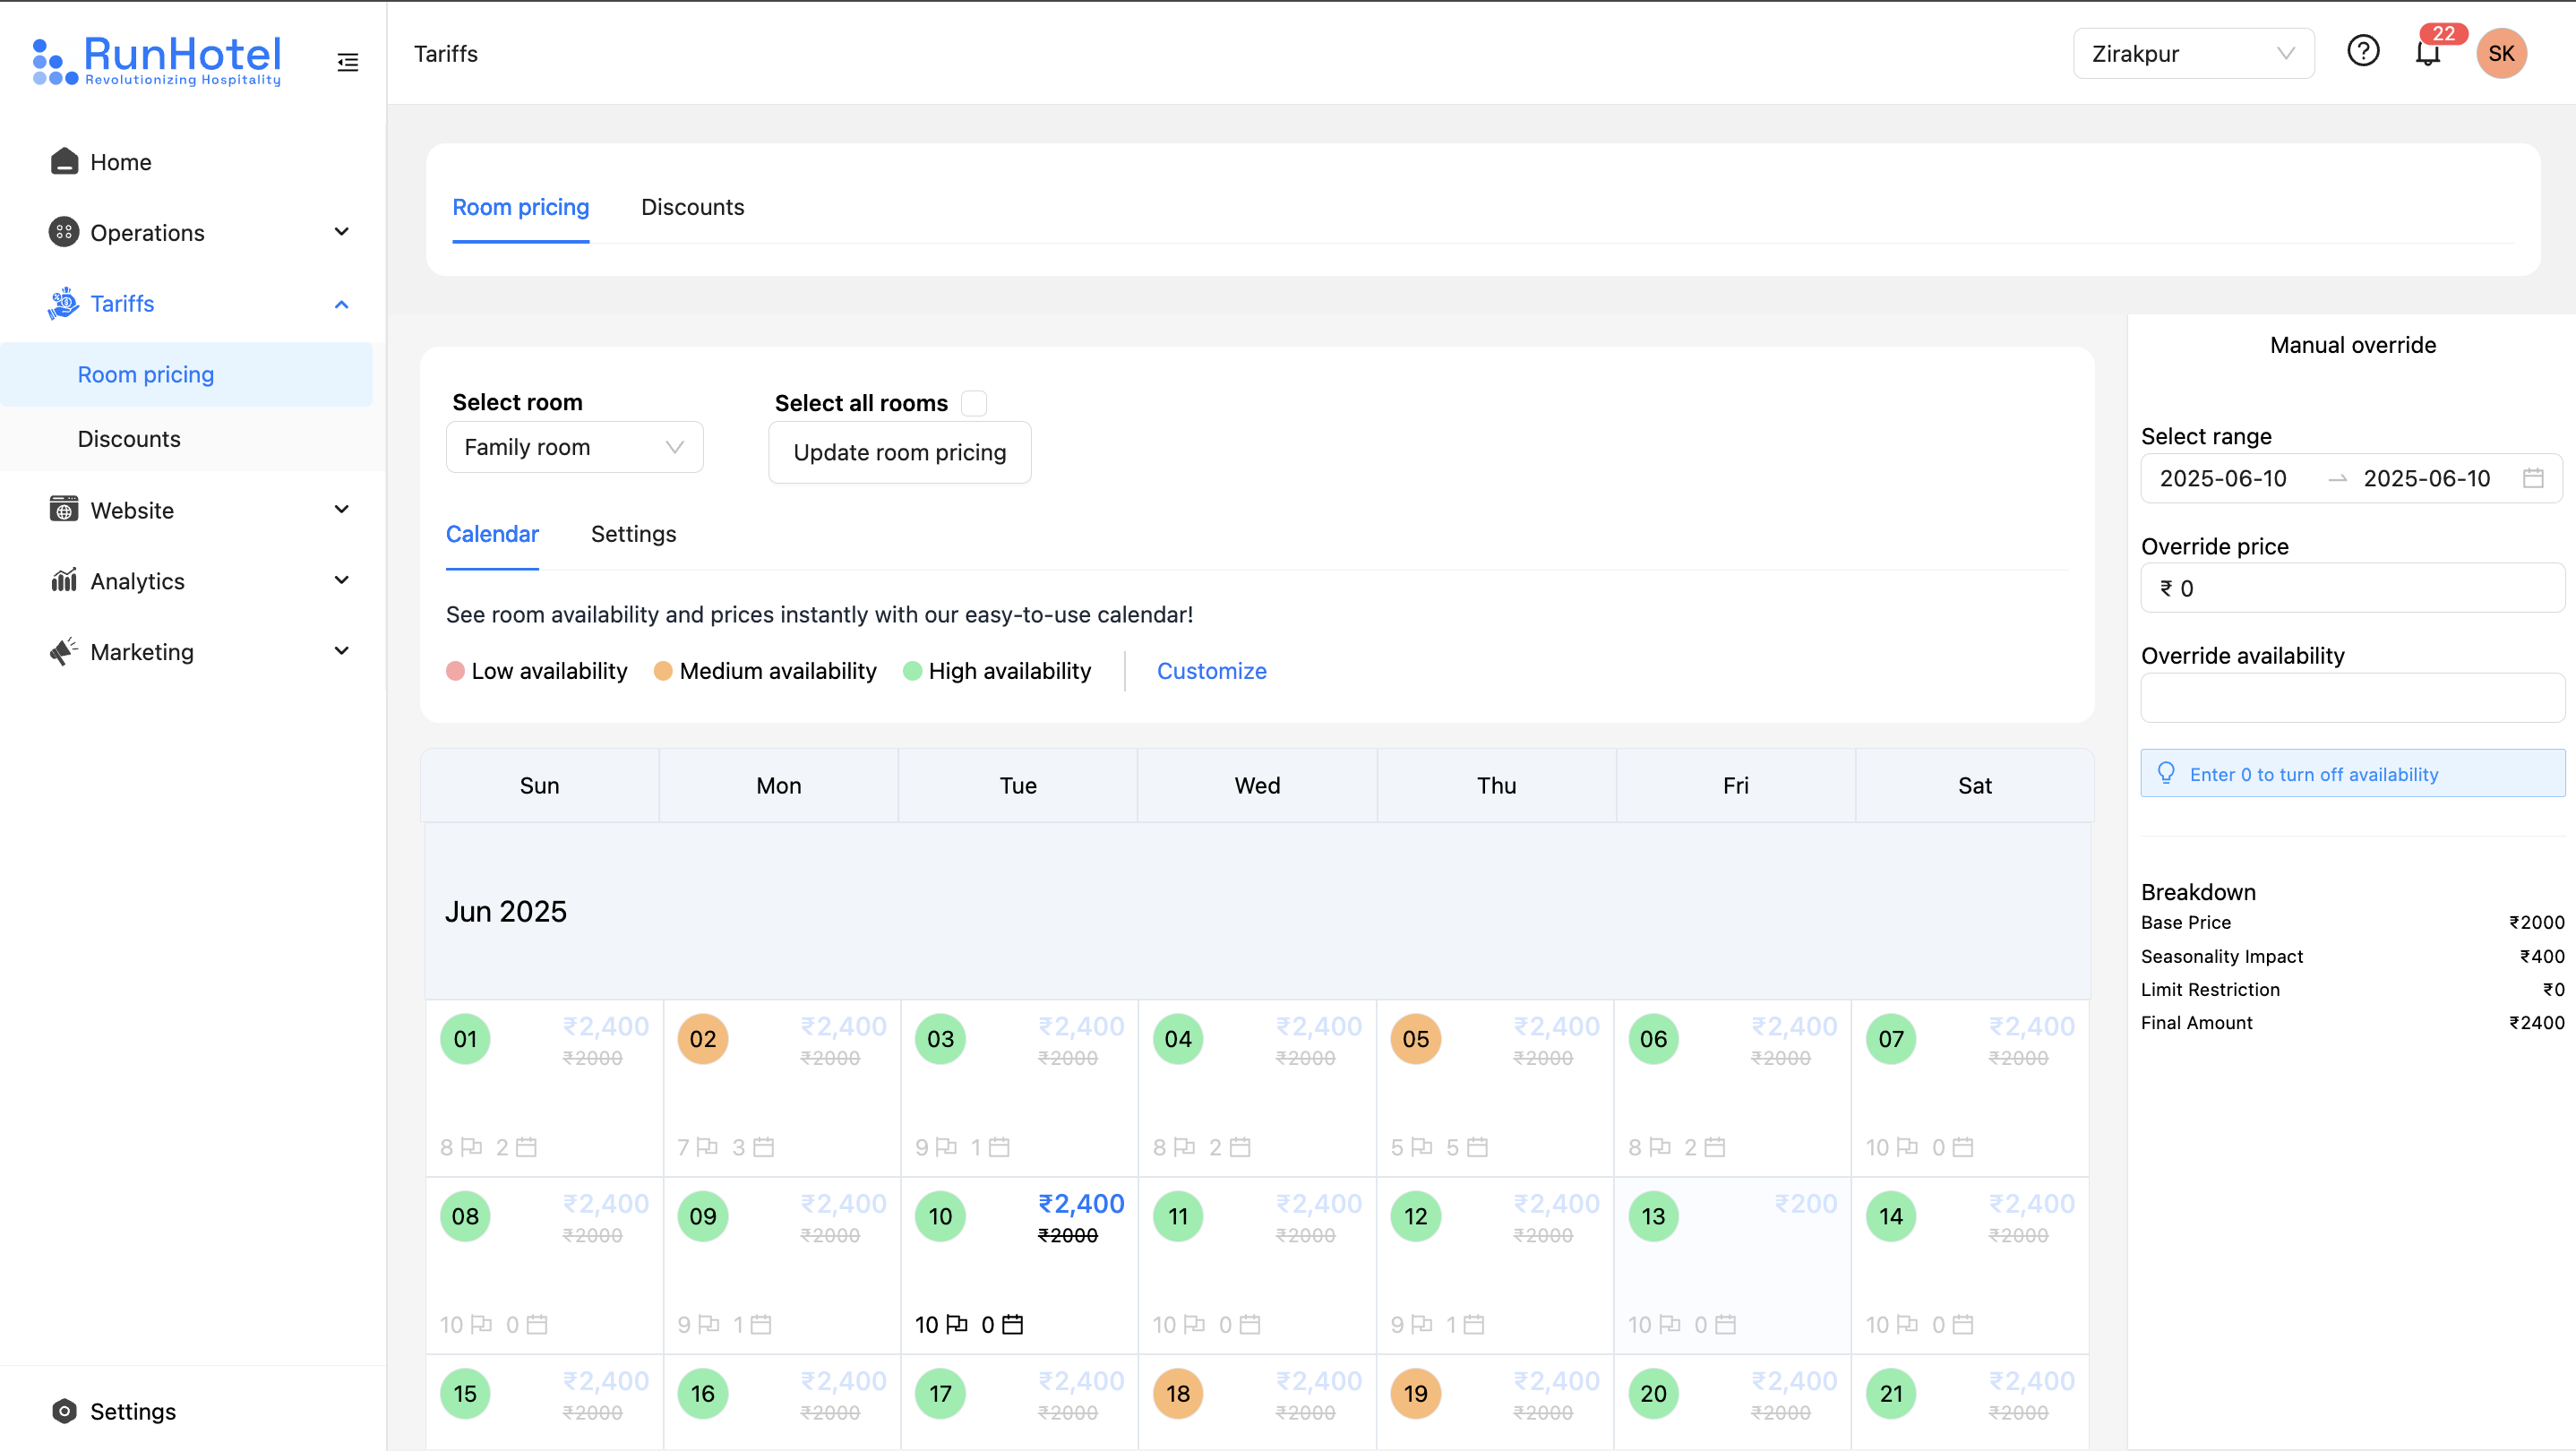Image resolution: width=2576 pixels, height=1451 pixels.
Task: Open the Customize availability link
Action: [1211, 671]
